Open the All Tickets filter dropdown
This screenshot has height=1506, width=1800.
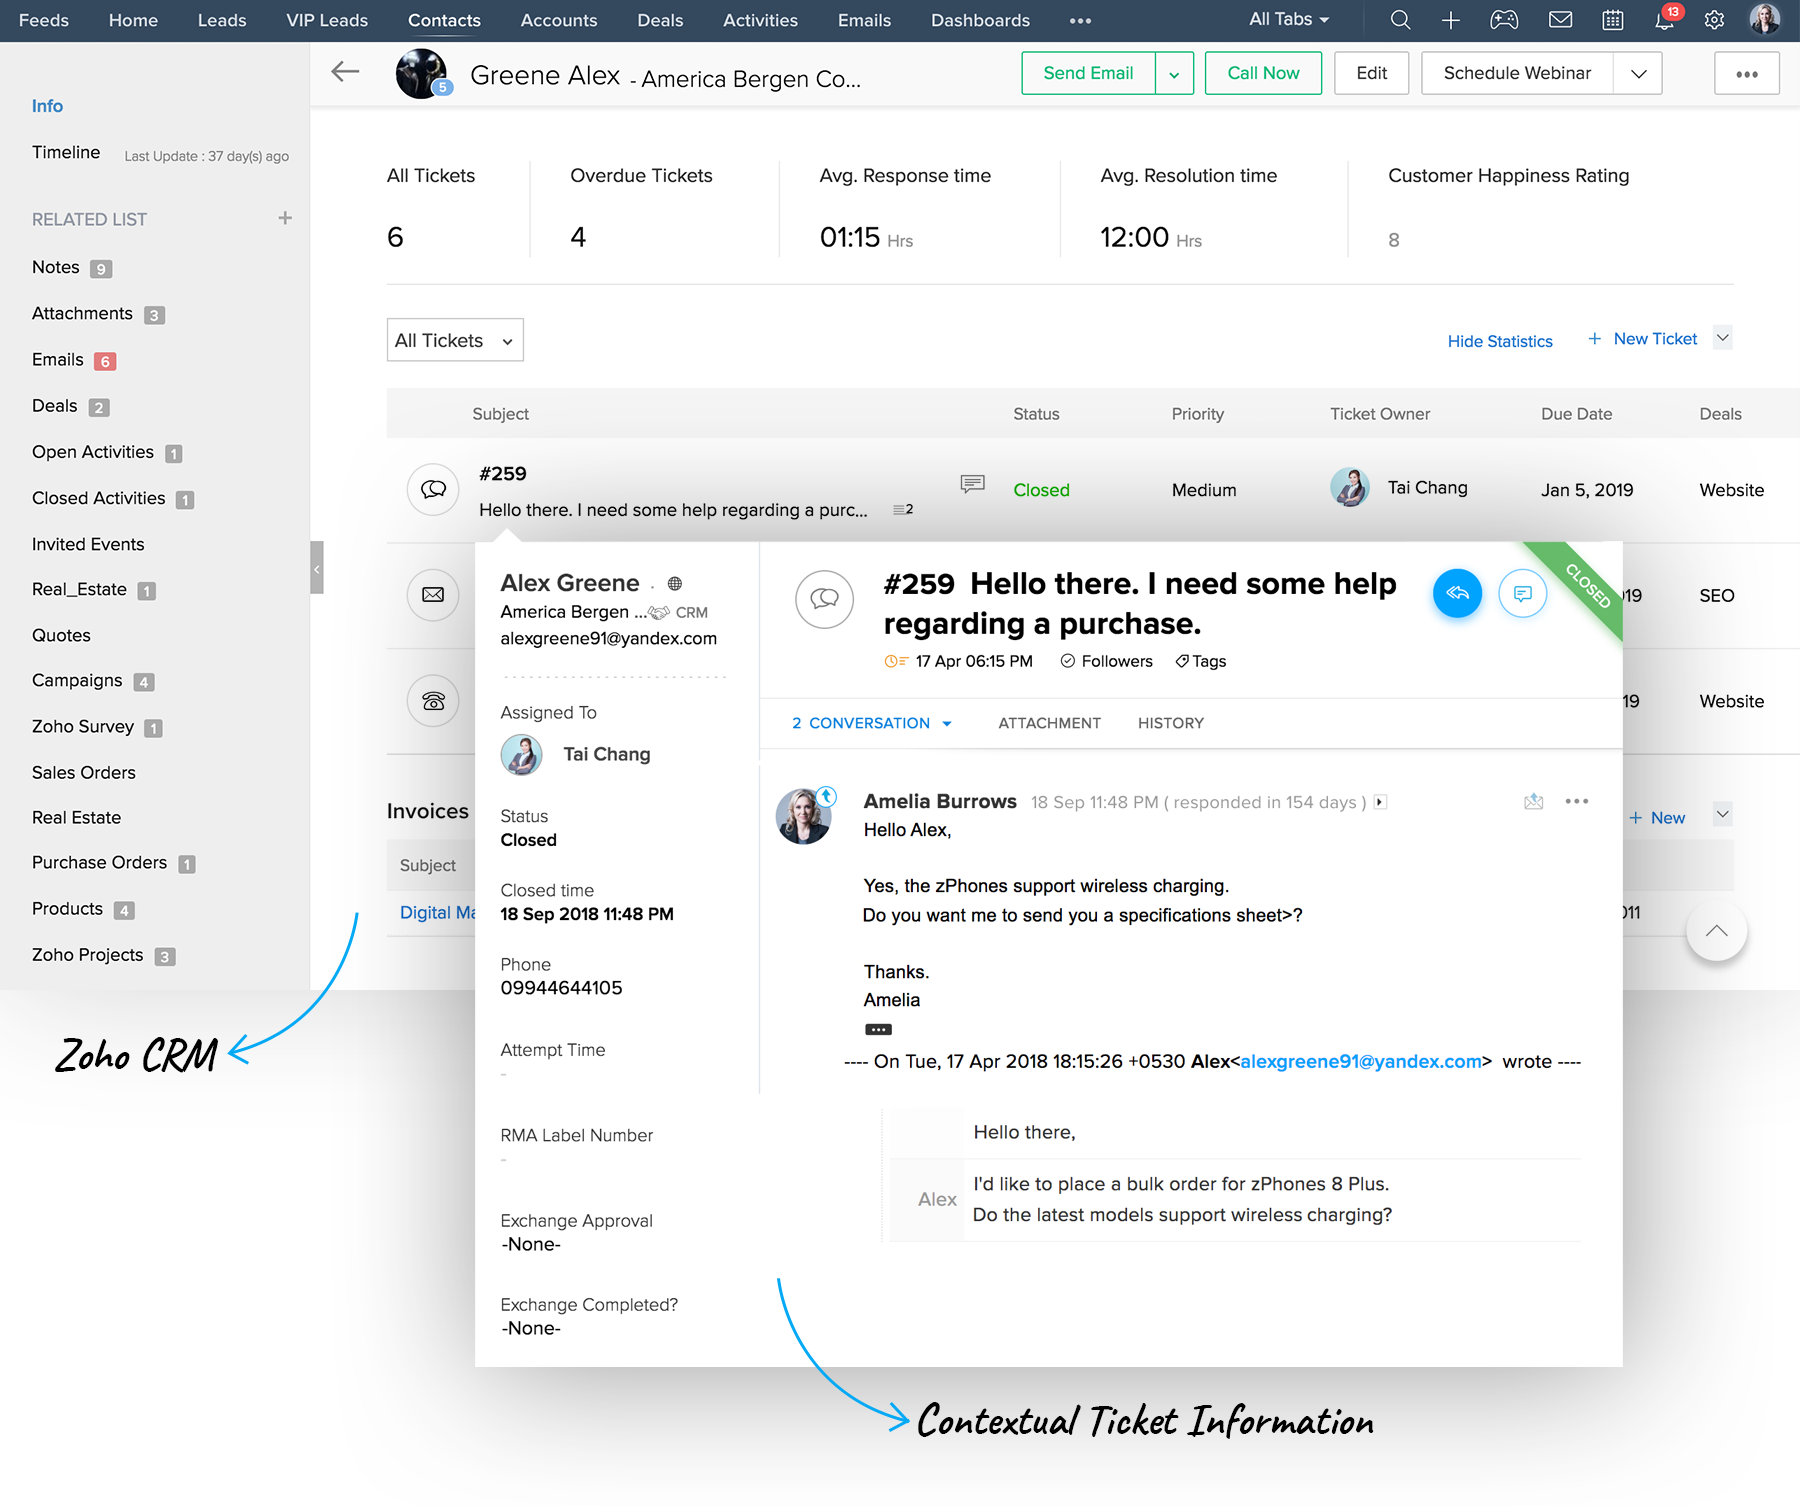pyautogui.click(x=455, y=340)
